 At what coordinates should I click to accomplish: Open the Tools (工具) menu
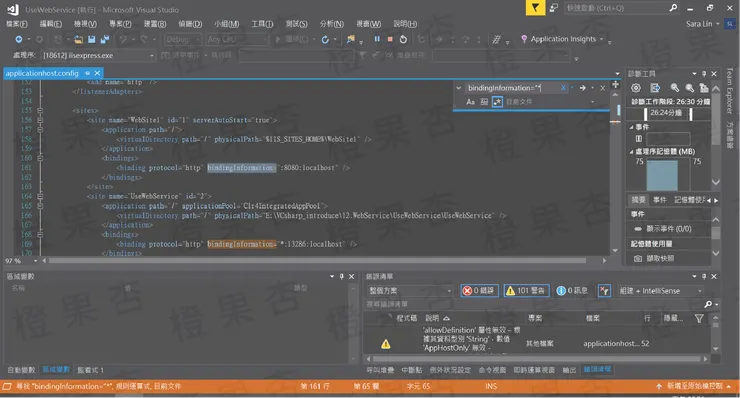[x=262, y=24]
